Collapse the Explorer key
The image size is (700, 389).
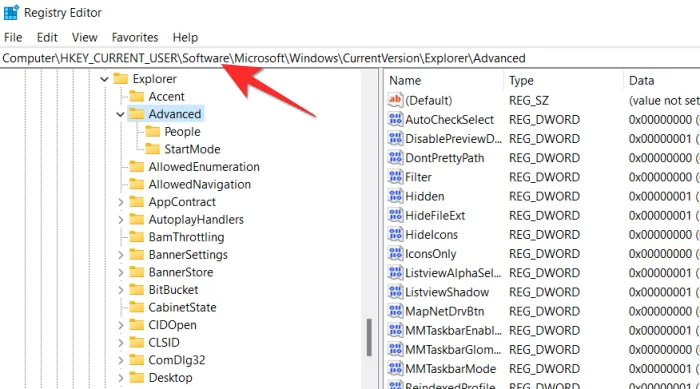coord(104,79)
